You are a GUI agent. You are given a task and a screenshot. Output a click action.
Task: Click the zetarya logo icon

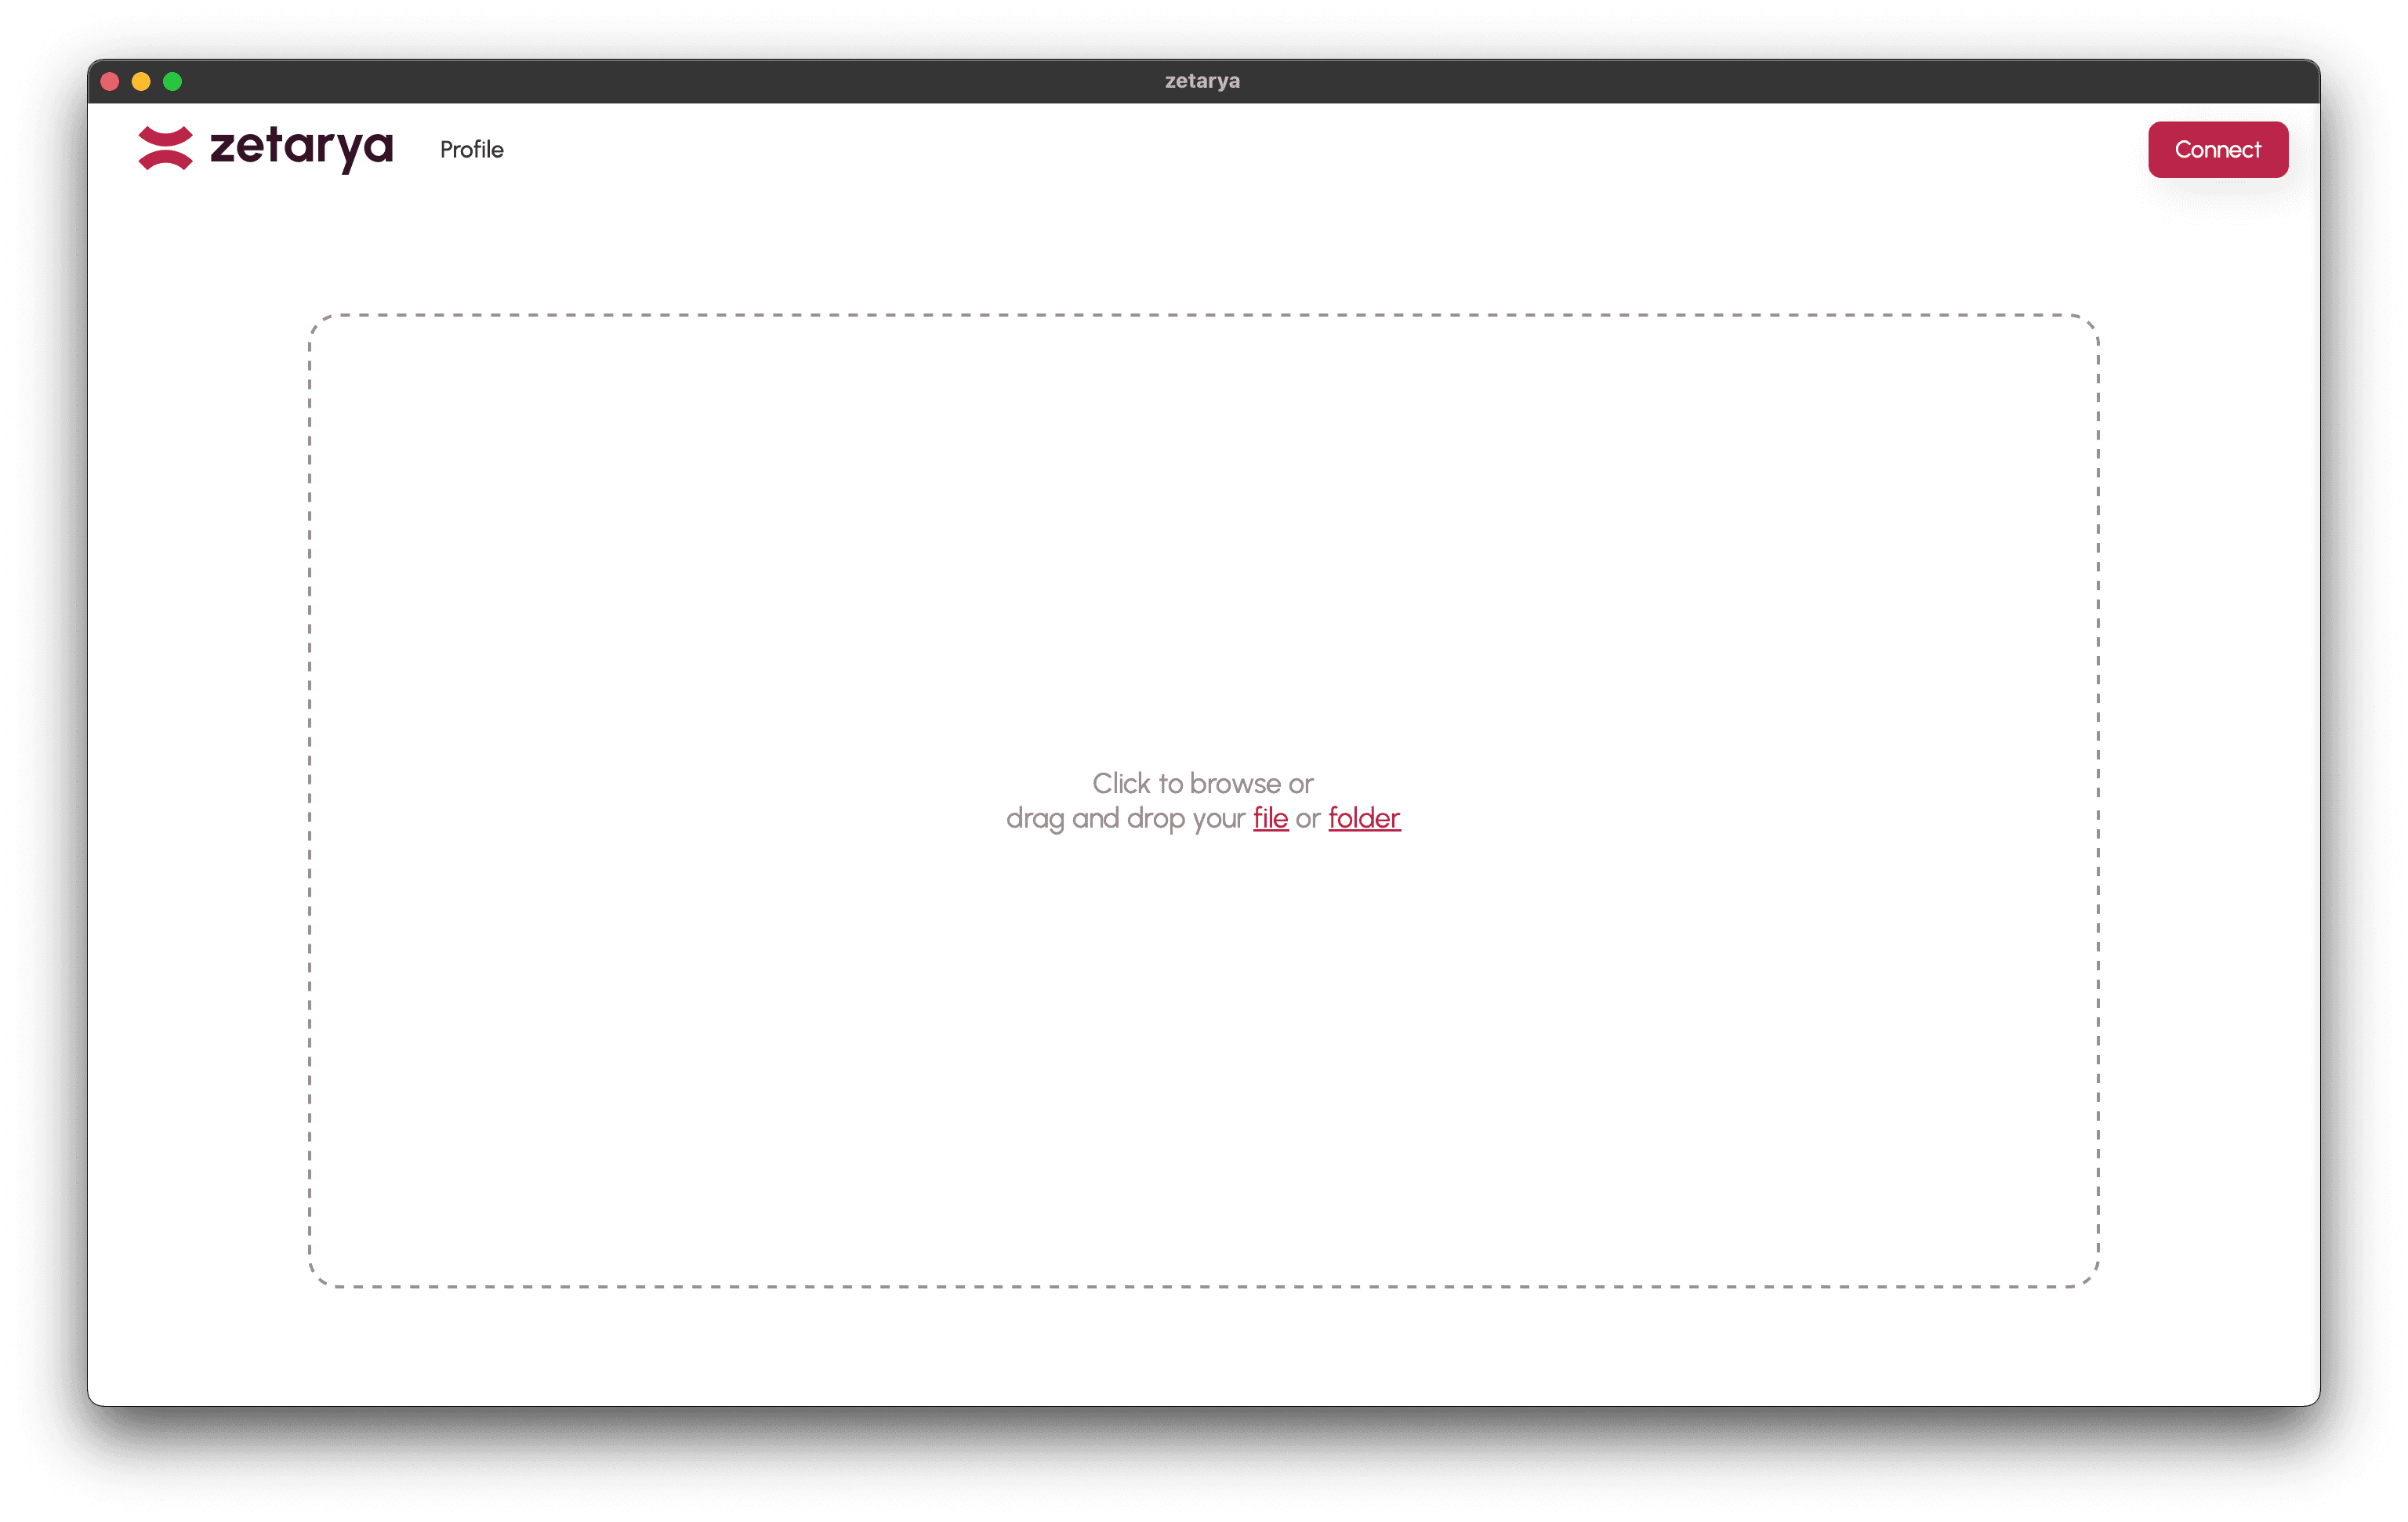(x=165, y=148)
